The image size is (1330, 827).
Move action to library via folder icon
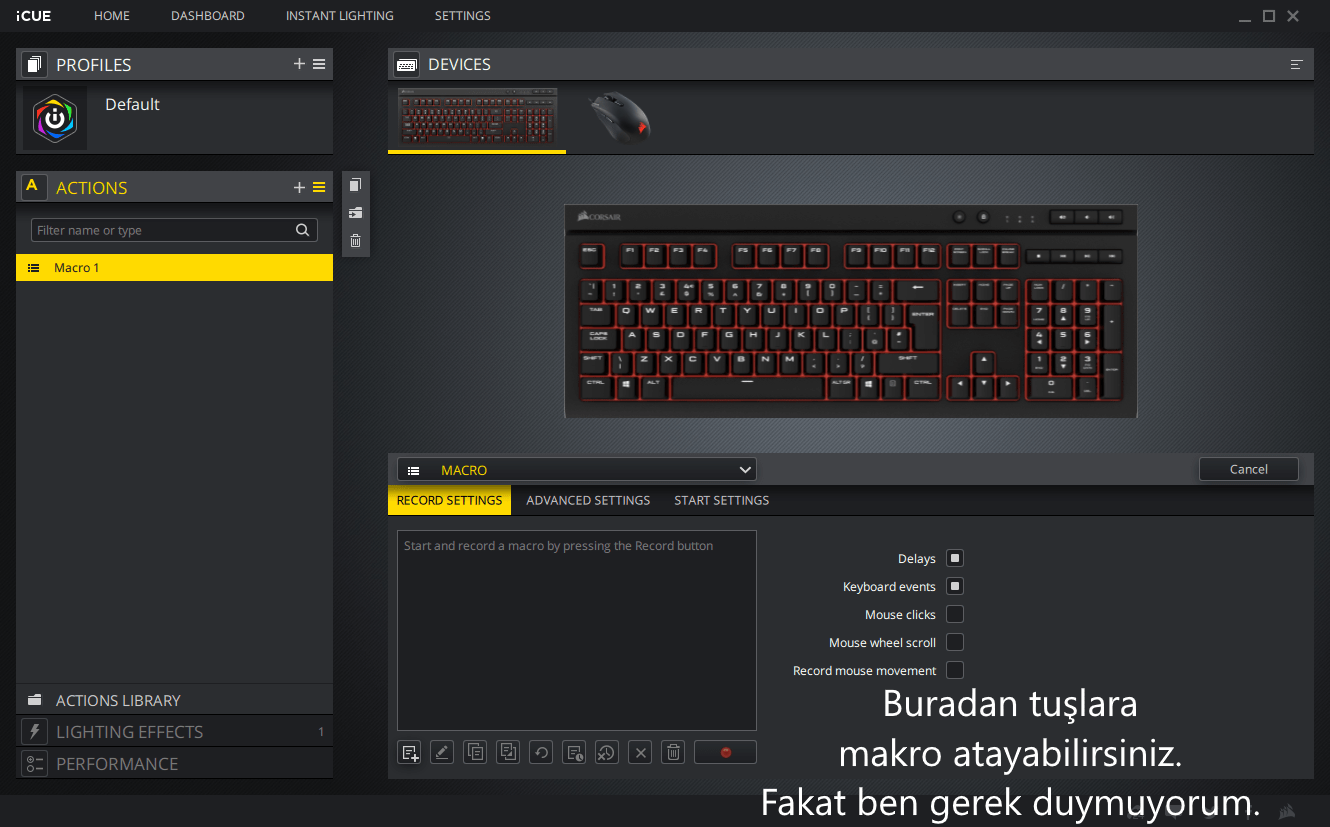(355, 213)
